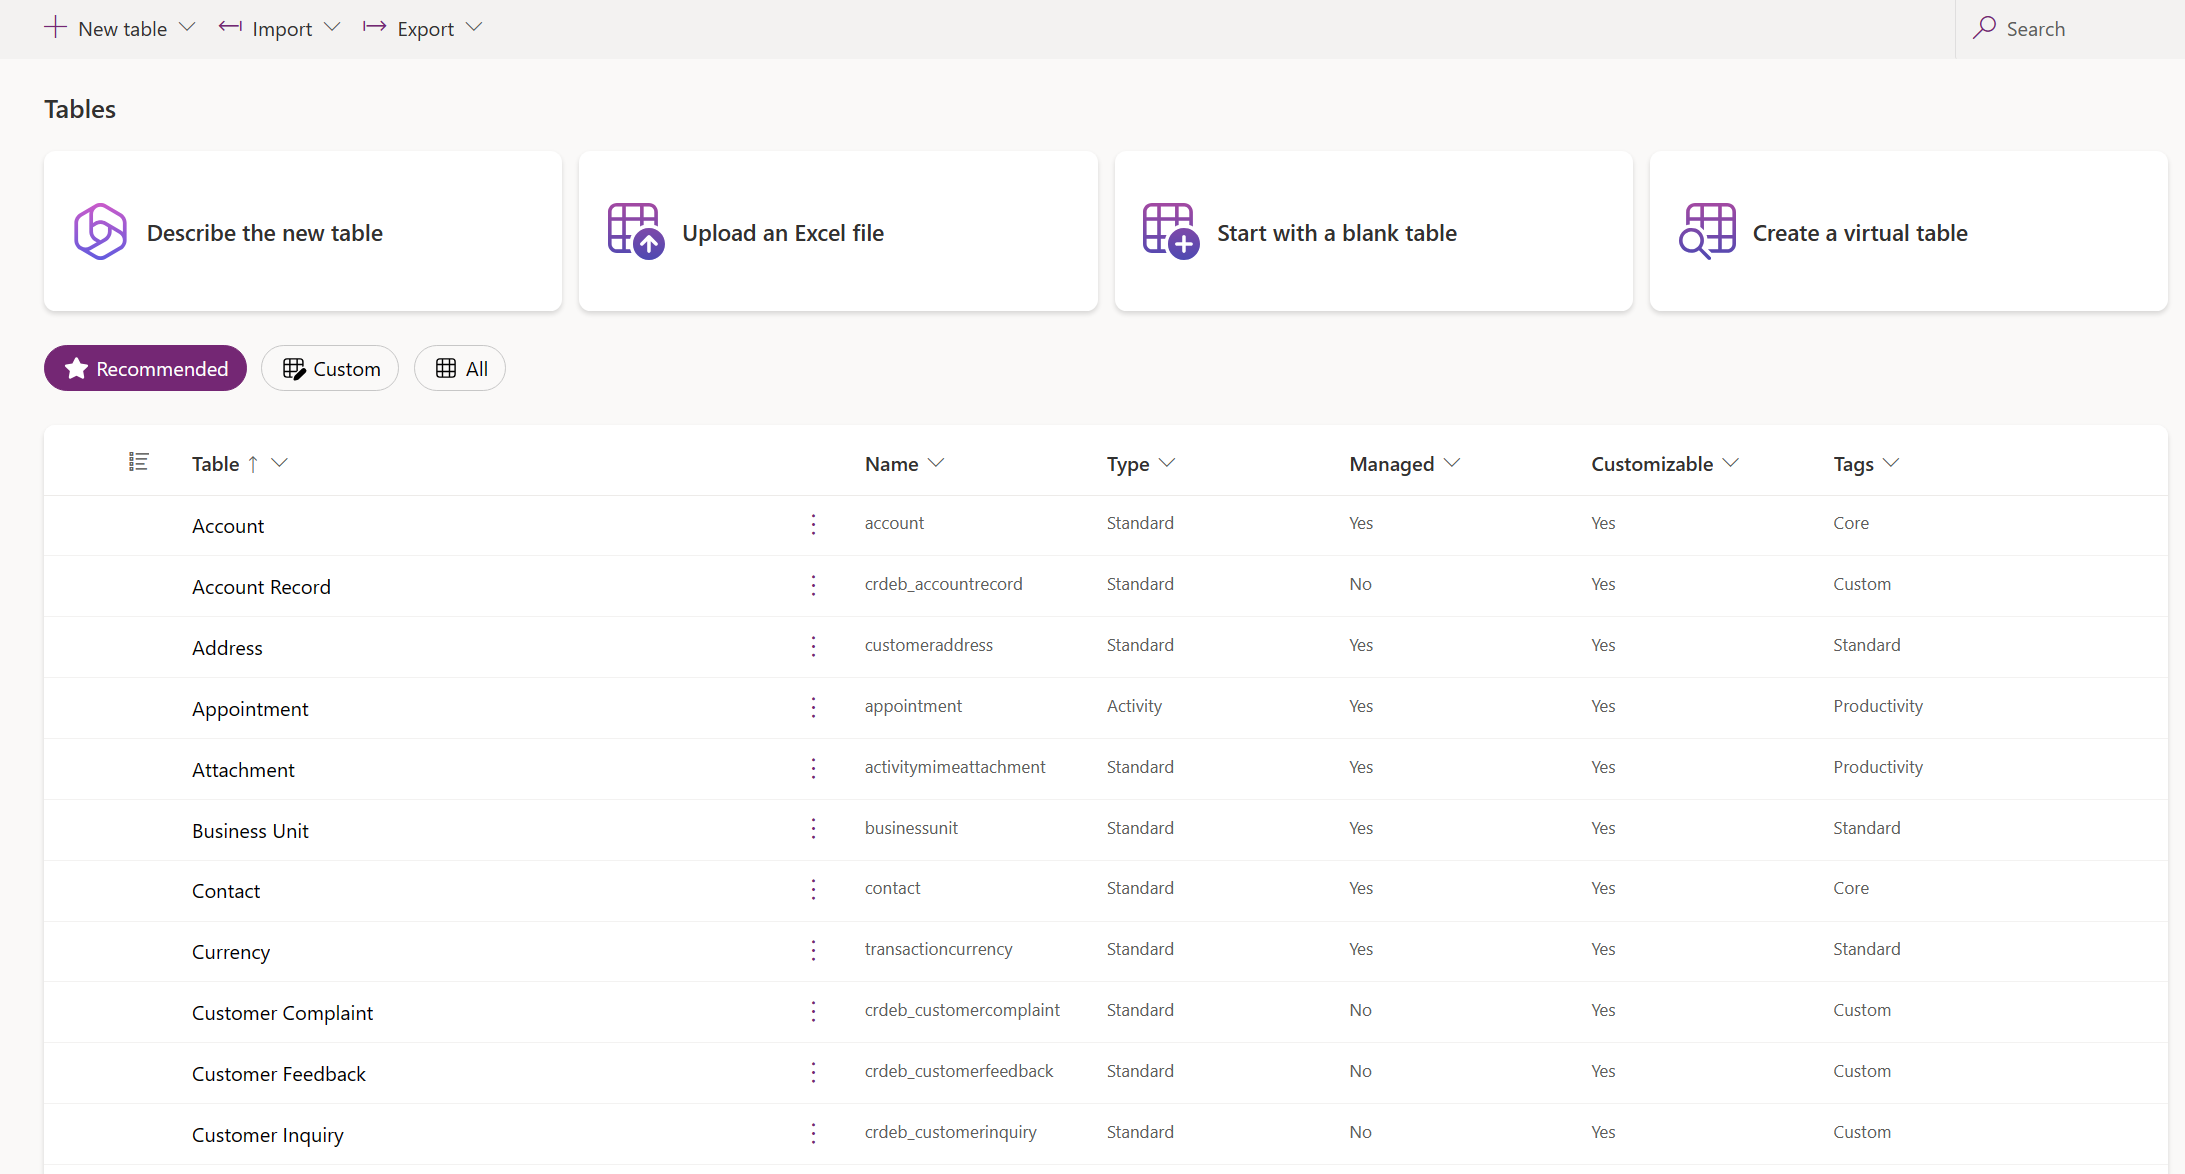Expand the Type column filter dropdown
Image resolution: width=2185 pixels, height=1174 pixels.
1168,463
